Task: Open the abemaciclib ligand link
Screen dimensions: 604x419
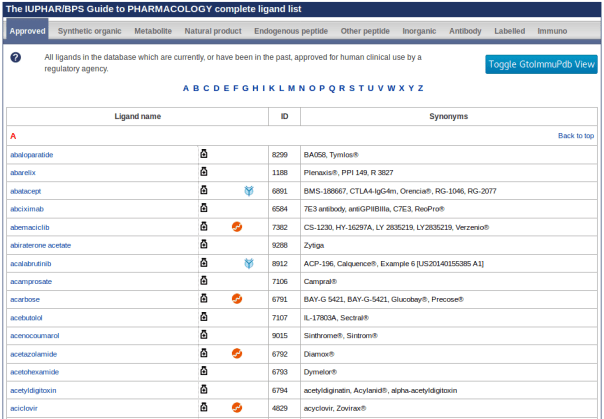Action: click(30, 227)
